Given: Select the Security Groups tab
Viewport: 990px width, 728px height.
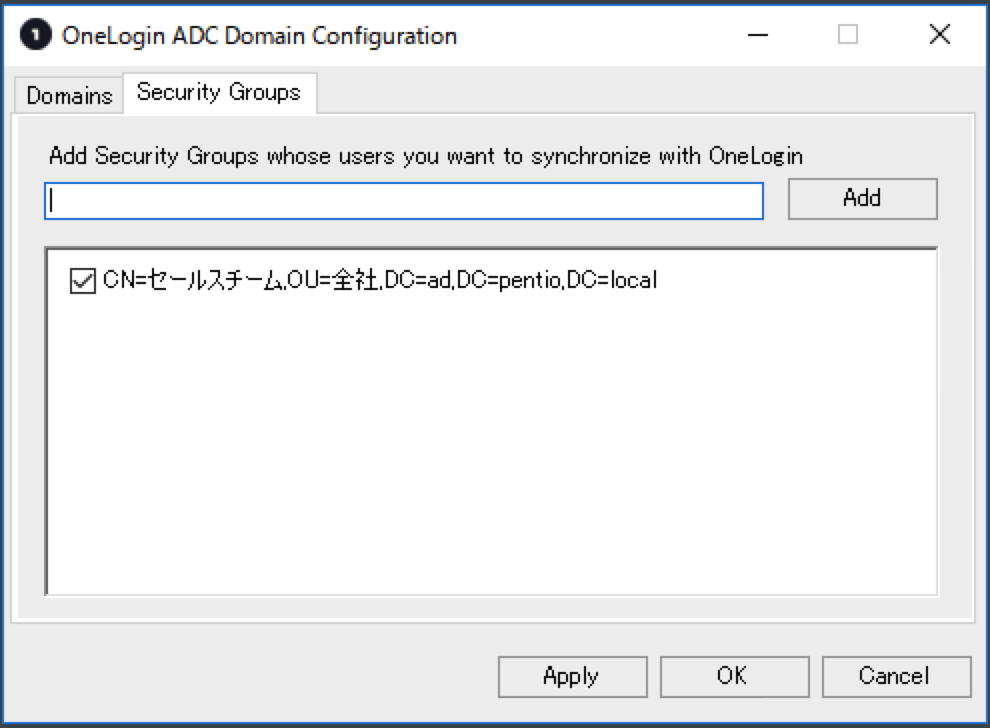Looking at the screenshot, I should 219,92.
